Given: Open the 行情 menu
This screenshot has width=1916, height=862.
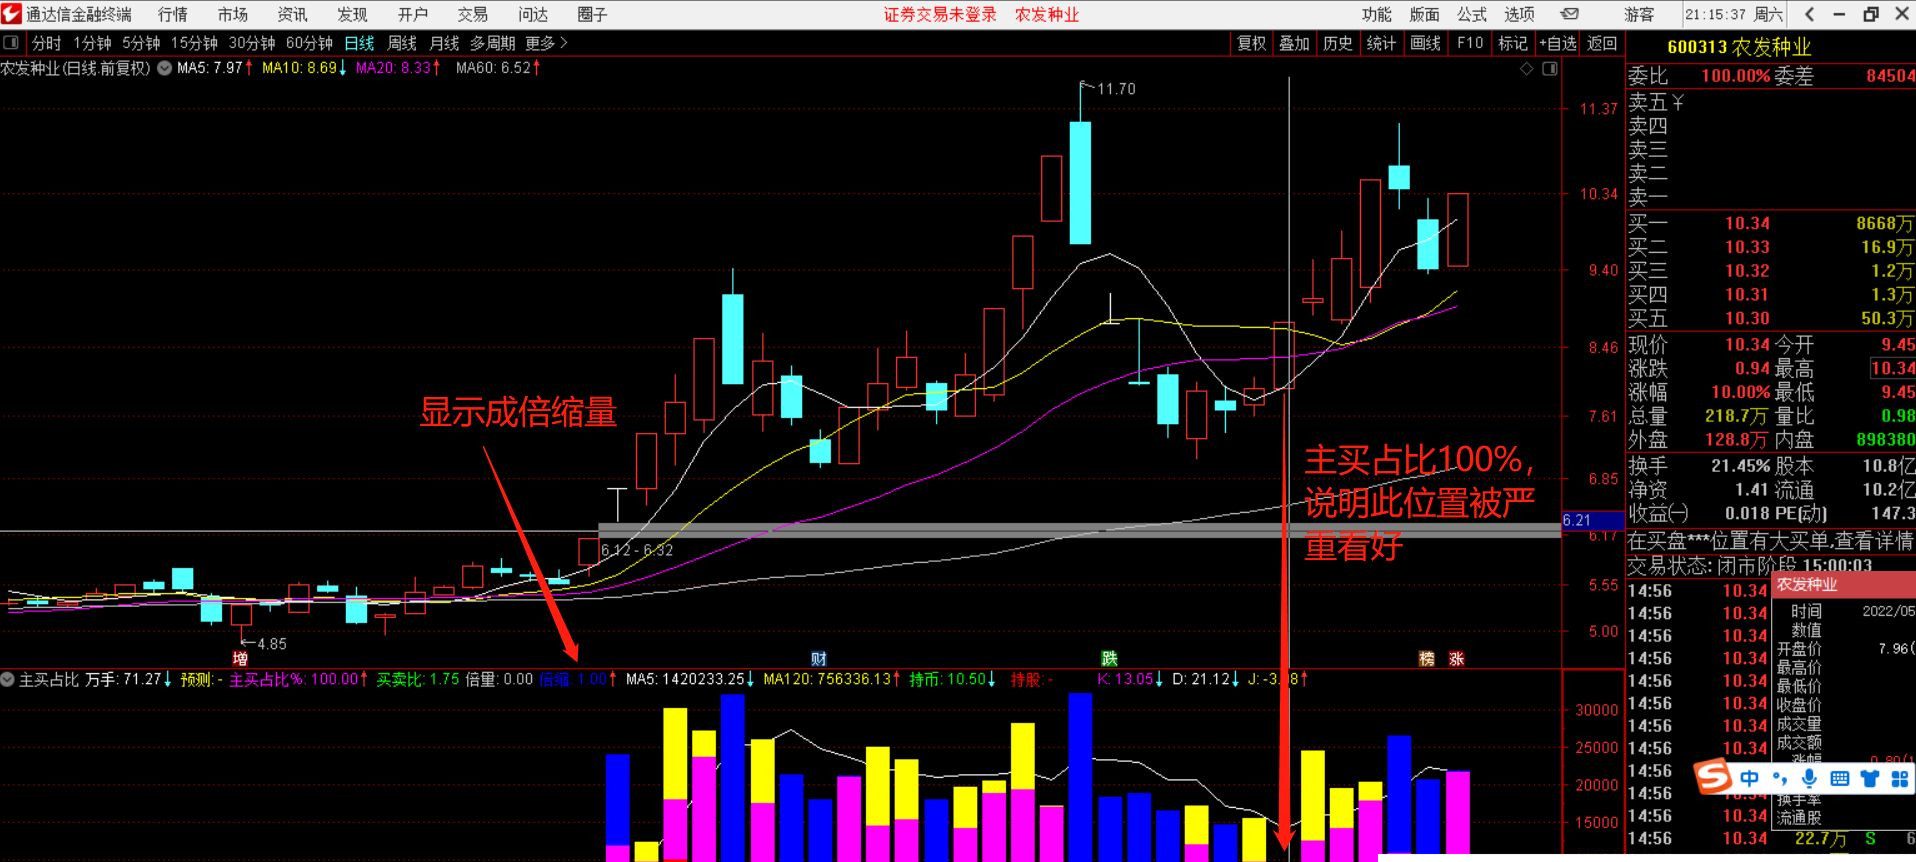Looking at the screenshot, I should click(172, 14).
